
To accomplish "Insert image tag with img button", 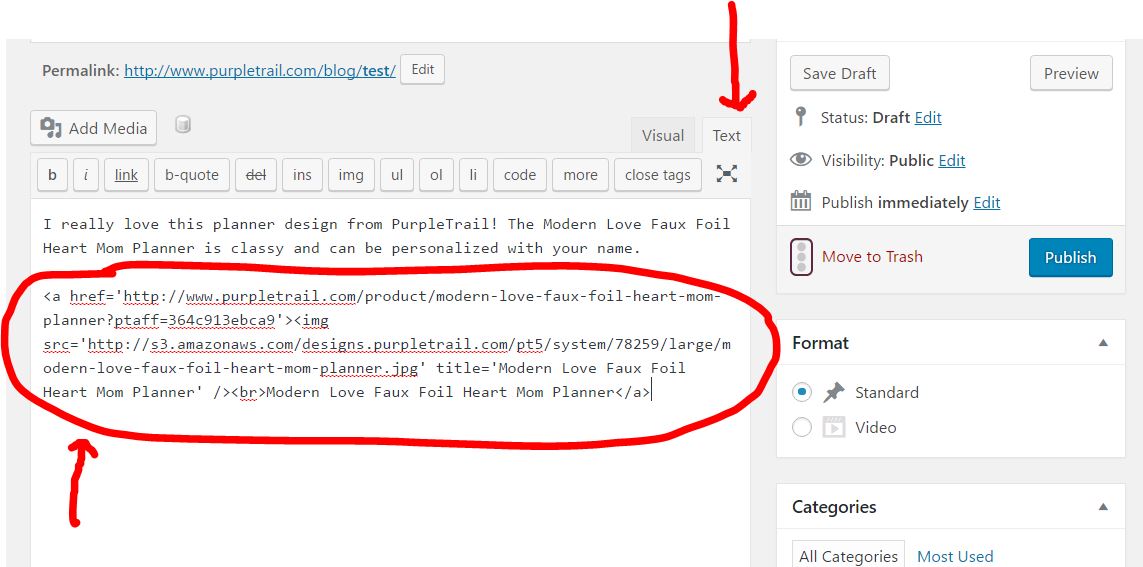I will pyautogui.click(x=351, y=175).
